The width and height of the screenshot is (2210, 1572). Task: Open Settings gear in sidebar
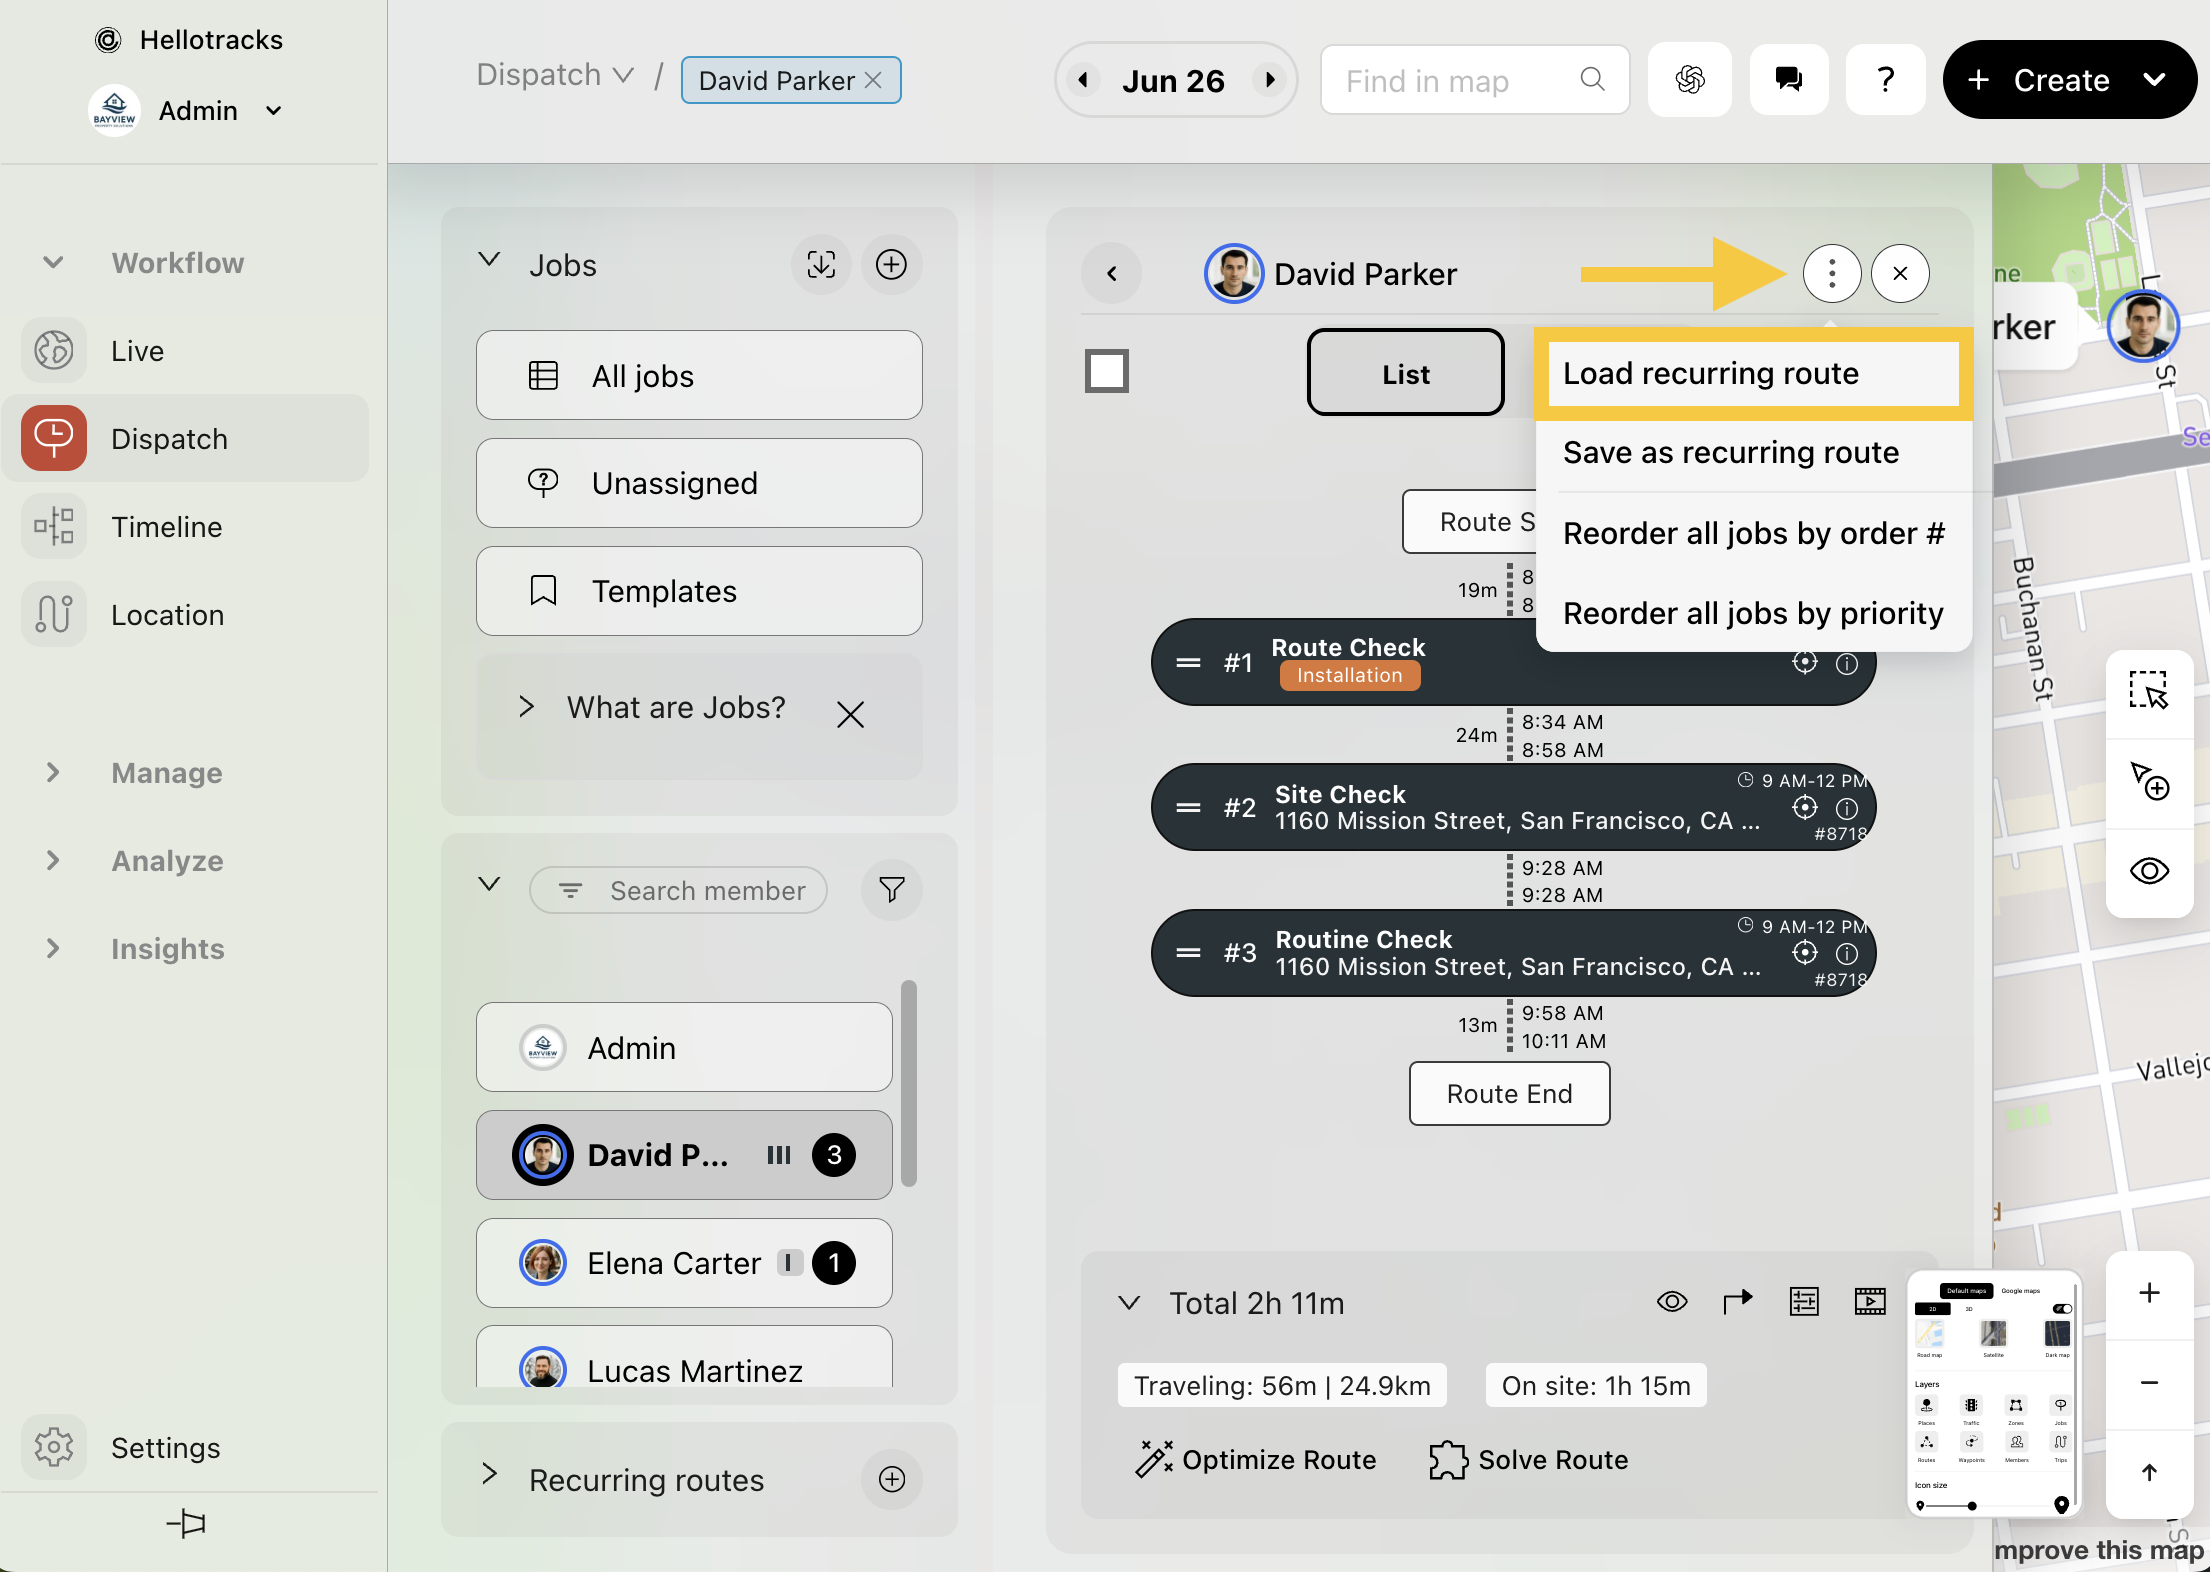(54, 1447)
